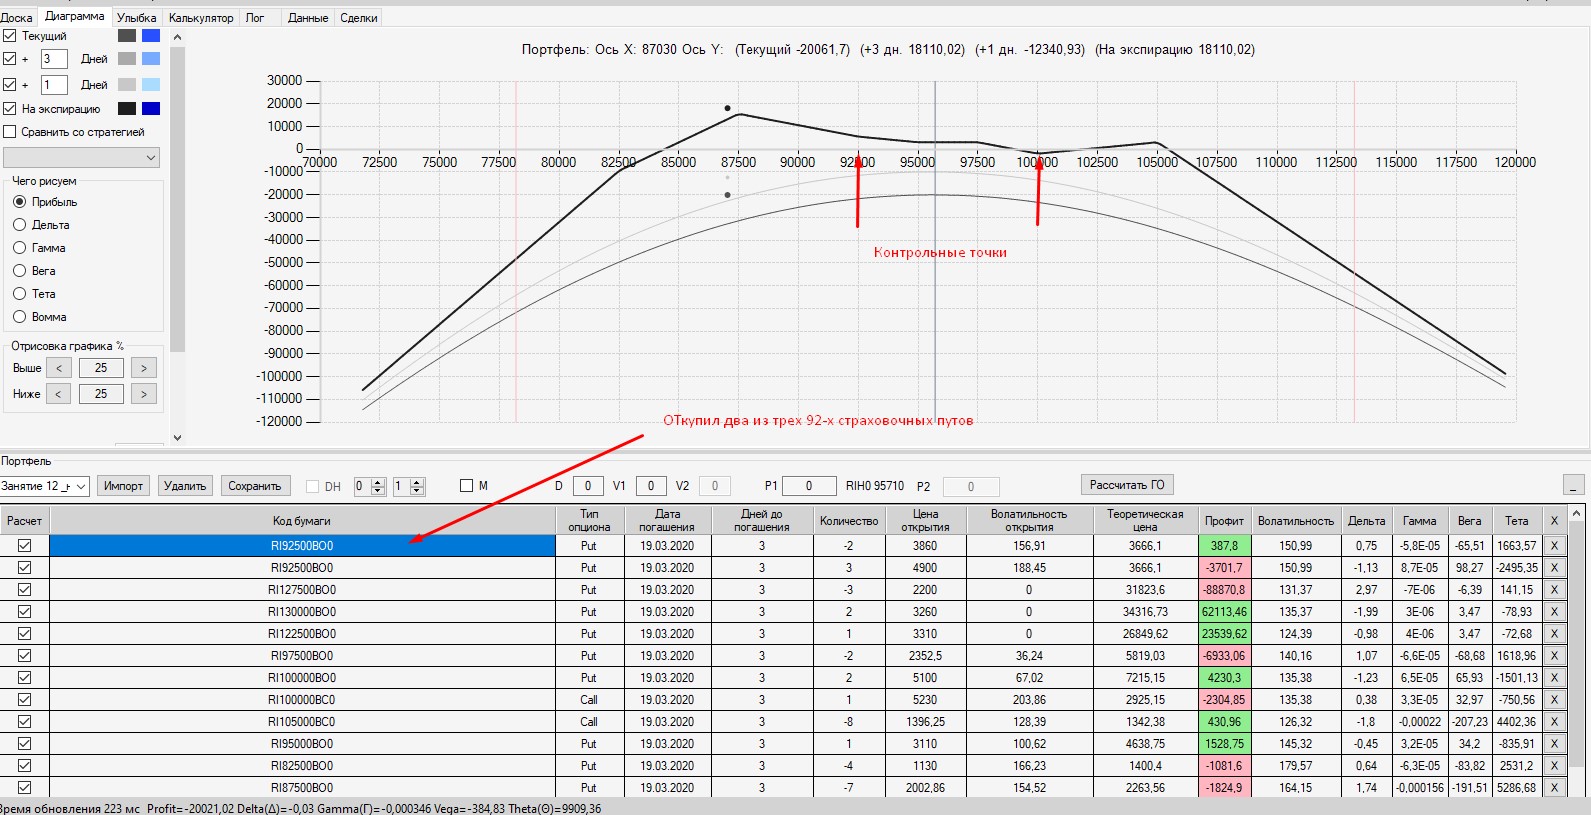Enable Сравнить со стратегией checkbox

(x=10, y=132)
